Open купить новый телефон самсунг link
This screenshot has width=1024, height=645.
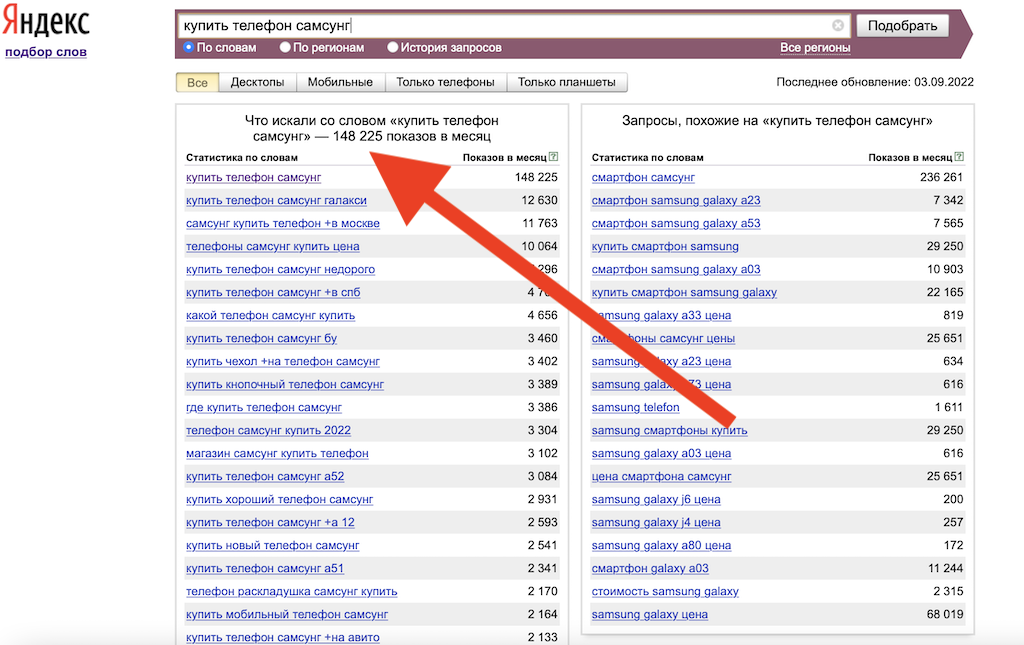coord(273,545)
